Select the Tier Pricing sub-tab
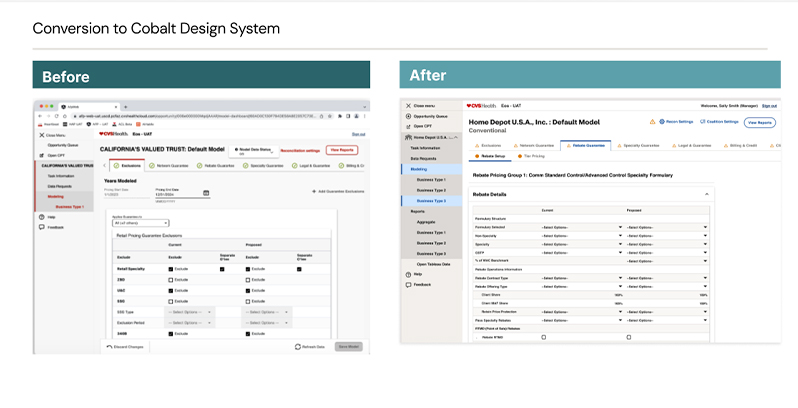Screen dimensions: 798x408 pyautogui.click(x=531, y=156)
